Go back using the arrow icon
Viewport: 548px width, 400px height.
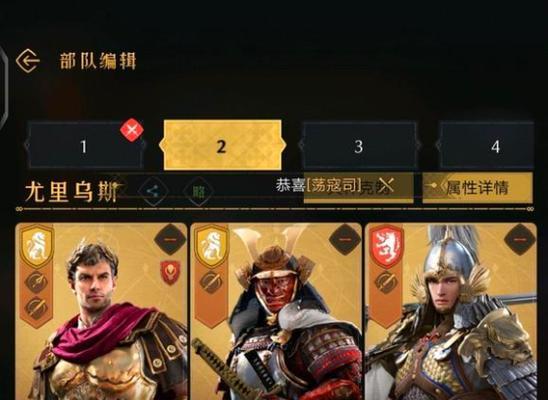[x=28, y=61]
